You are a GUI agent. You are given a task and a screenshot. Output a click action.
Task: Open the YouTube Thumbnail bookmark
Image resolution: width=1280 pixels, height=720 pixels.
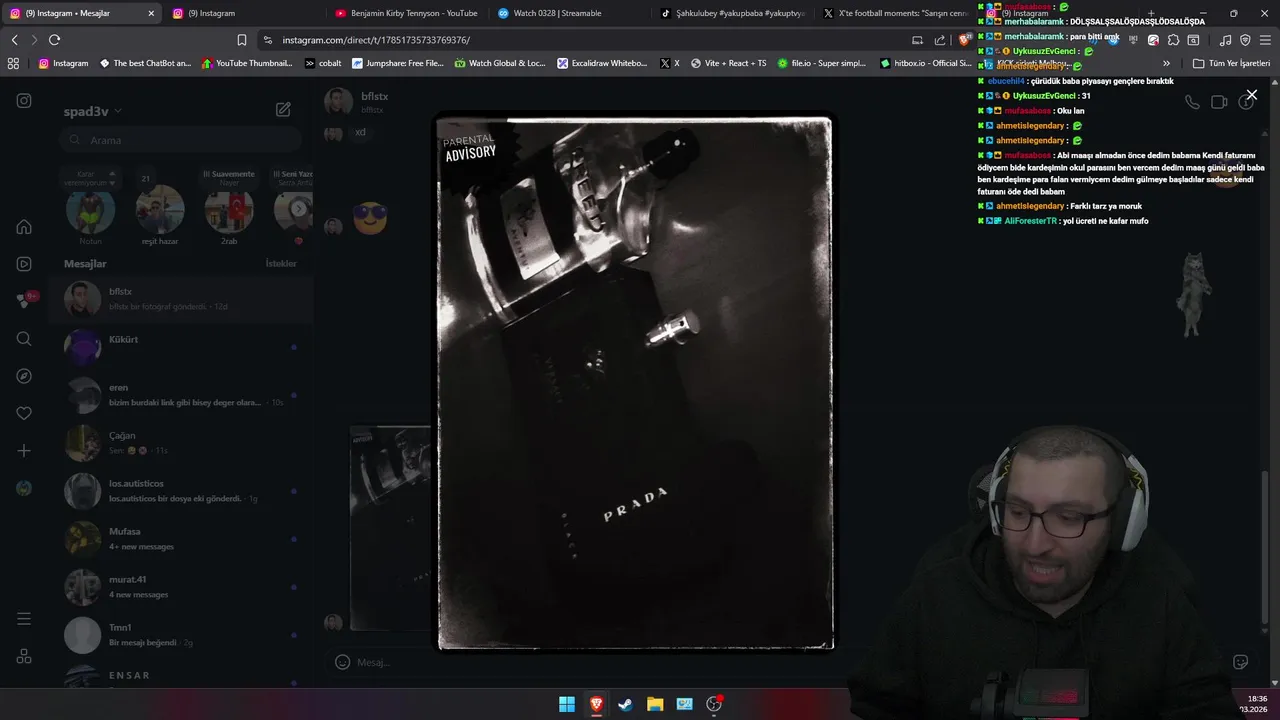click(x=247, y=63)
